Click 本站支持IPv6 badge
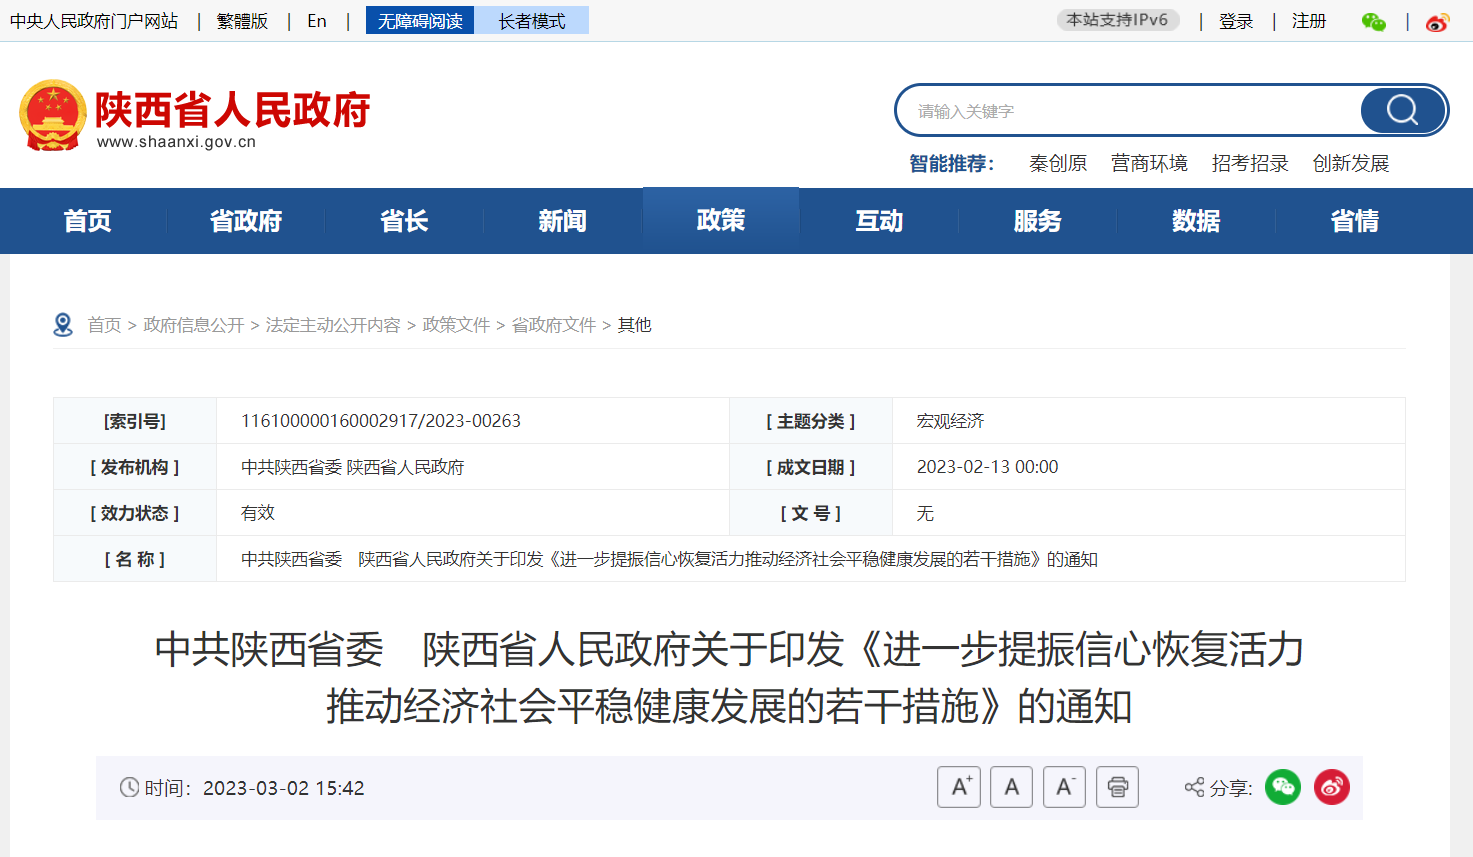The height and width of the screenshot is (857, 1473). point(1118,20)
